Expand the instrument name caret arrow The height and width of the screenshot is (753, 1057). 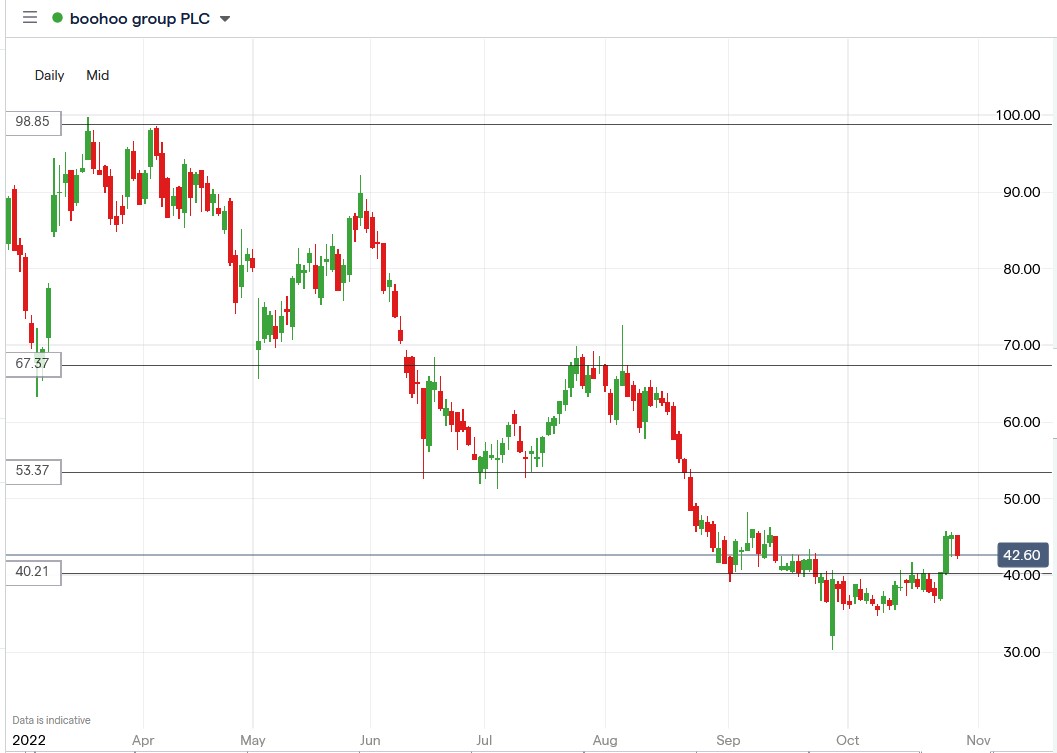224,18
